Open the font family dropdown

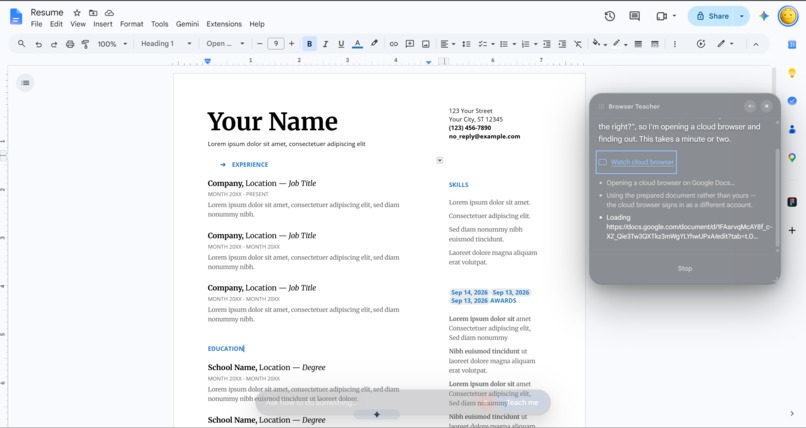pyautogui.click(x=225, y=44)
